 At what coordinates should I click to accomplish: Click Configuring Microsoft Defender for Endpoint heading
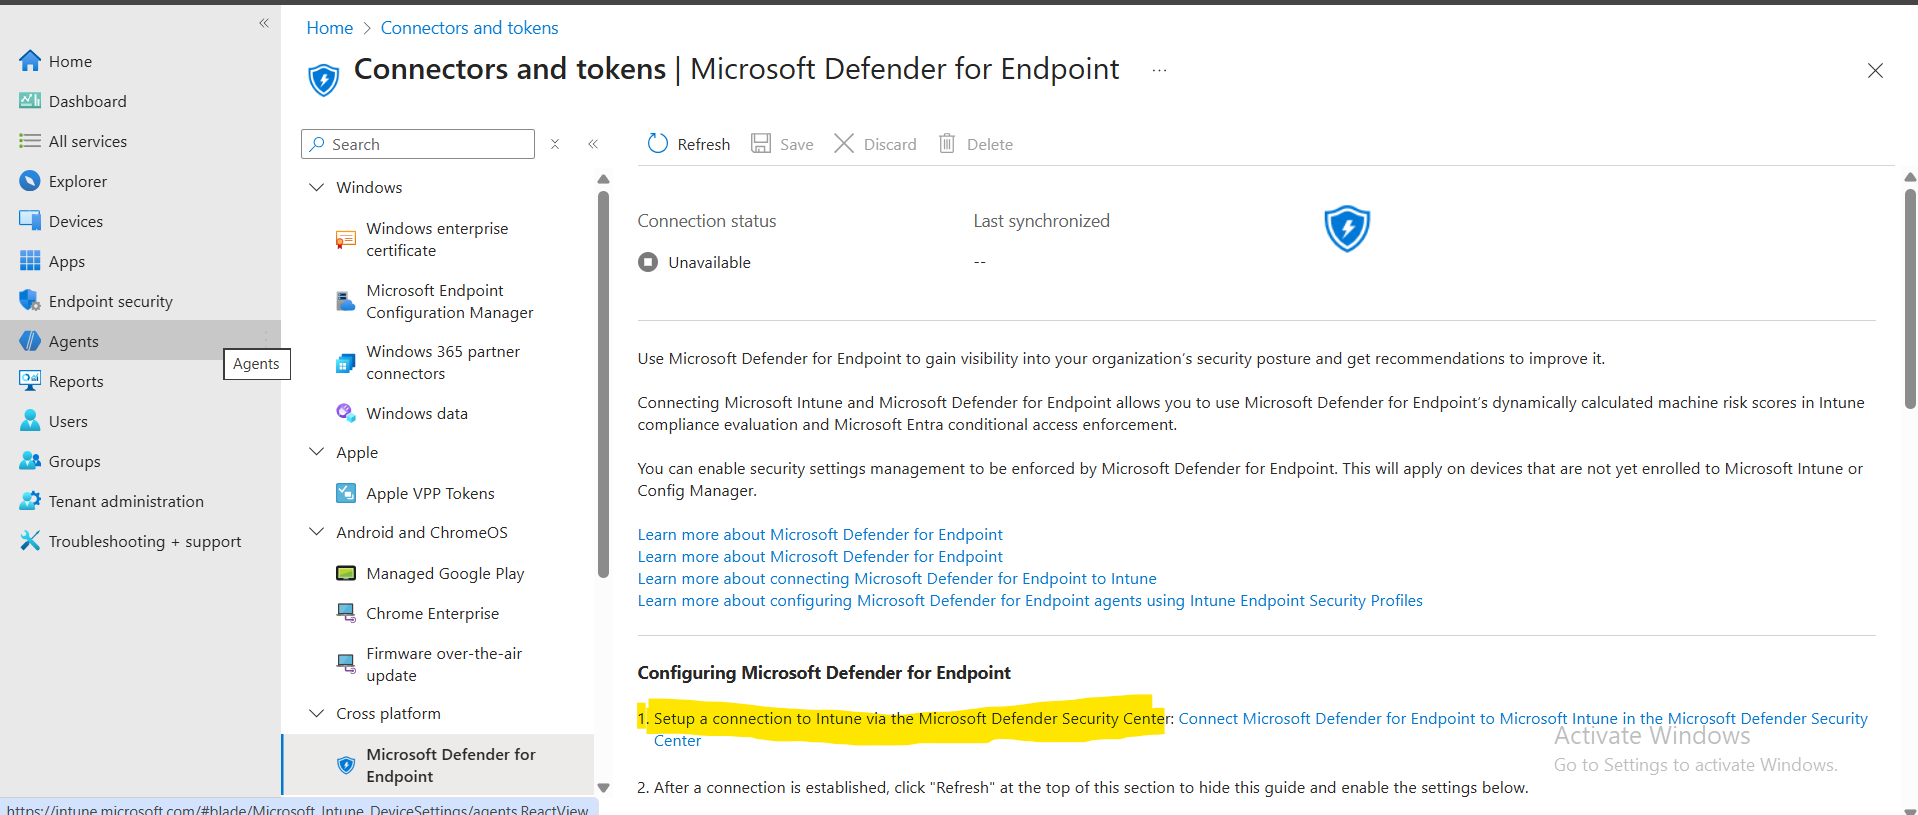(x=824, y=673)
